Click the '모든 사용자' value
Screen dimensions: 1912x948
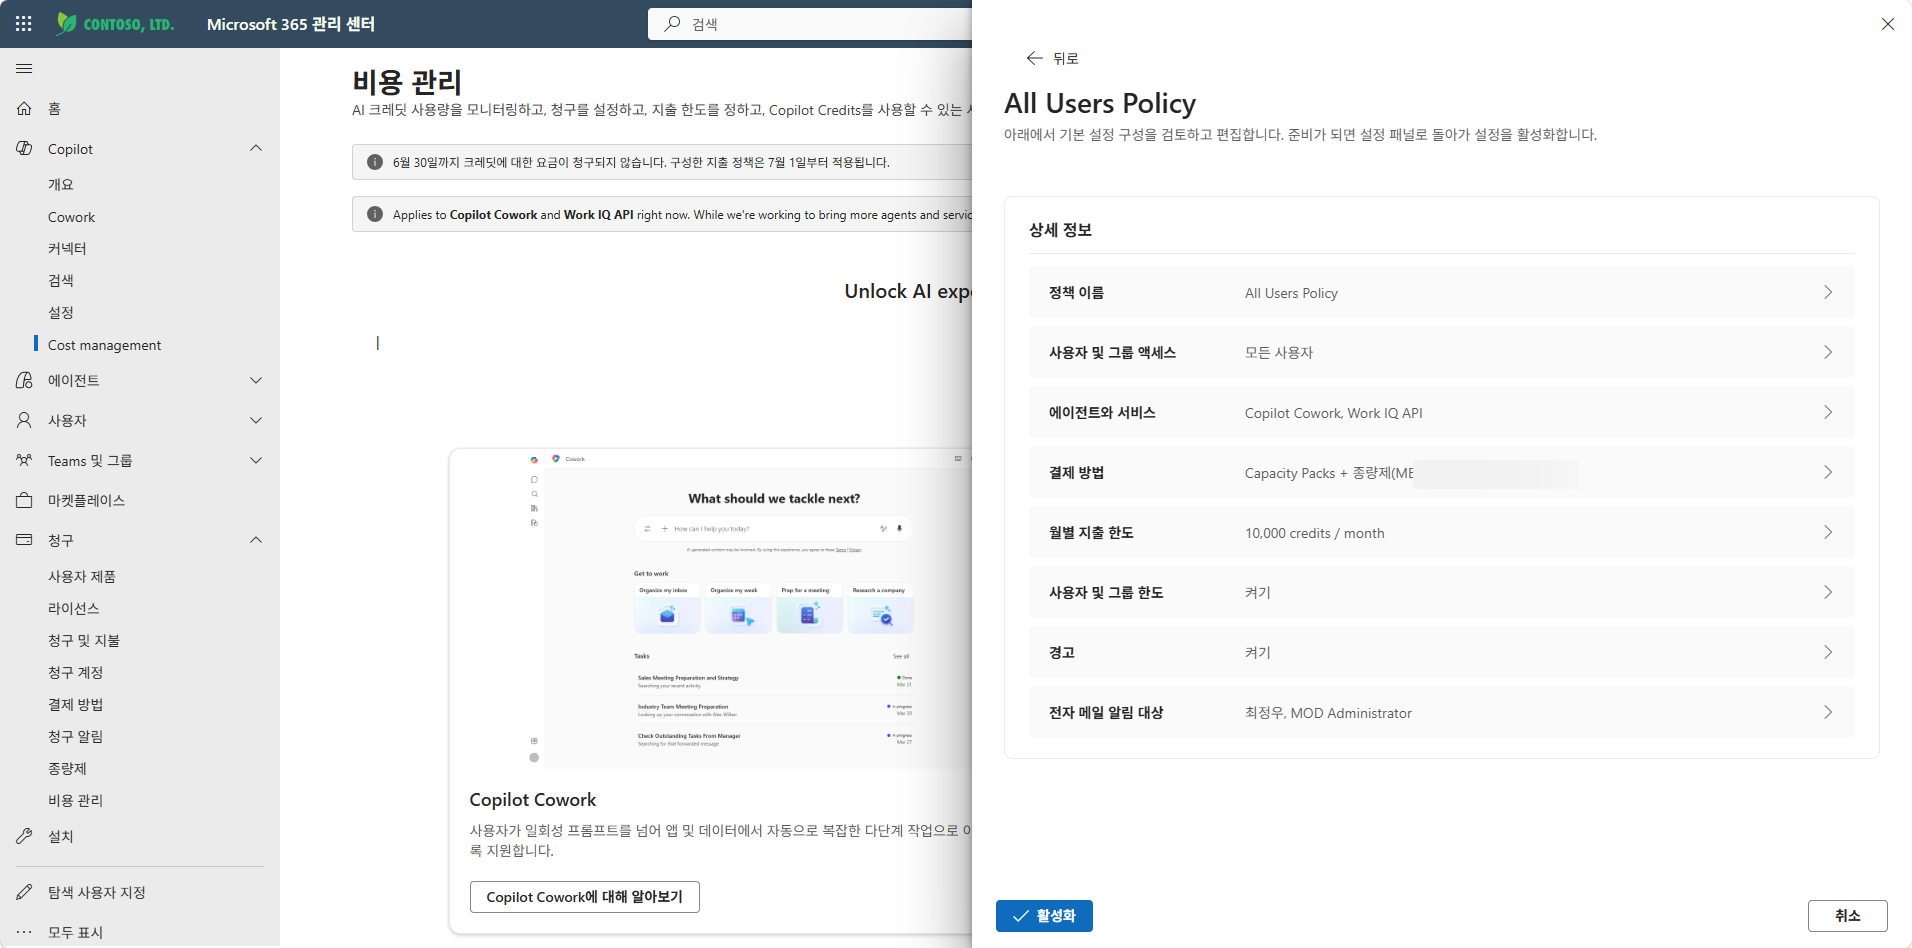(x=1278, y=353)
